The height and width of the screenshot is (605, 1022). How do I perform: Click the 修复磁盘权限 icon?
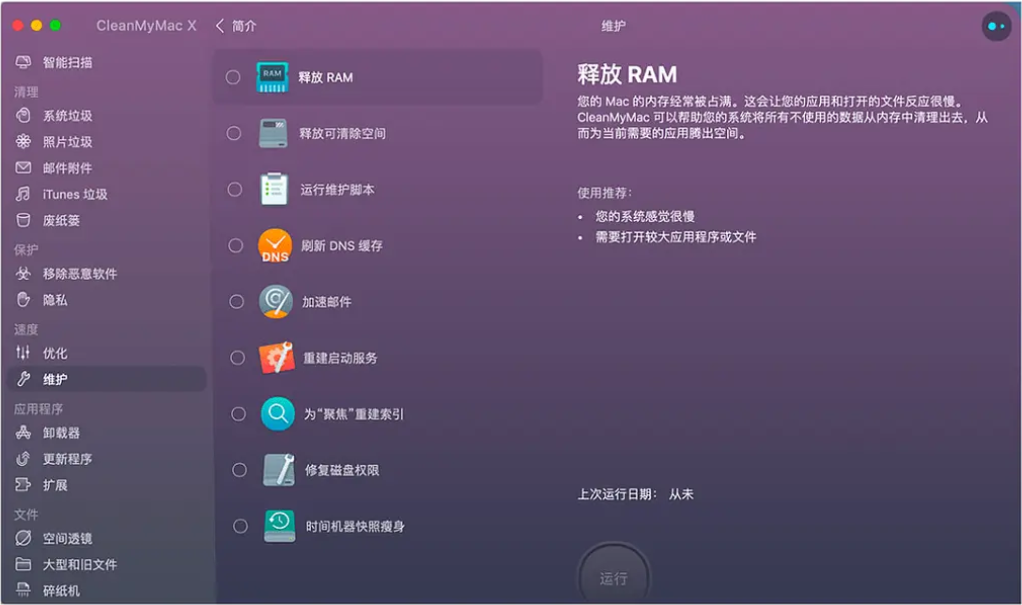pos(279,470)
